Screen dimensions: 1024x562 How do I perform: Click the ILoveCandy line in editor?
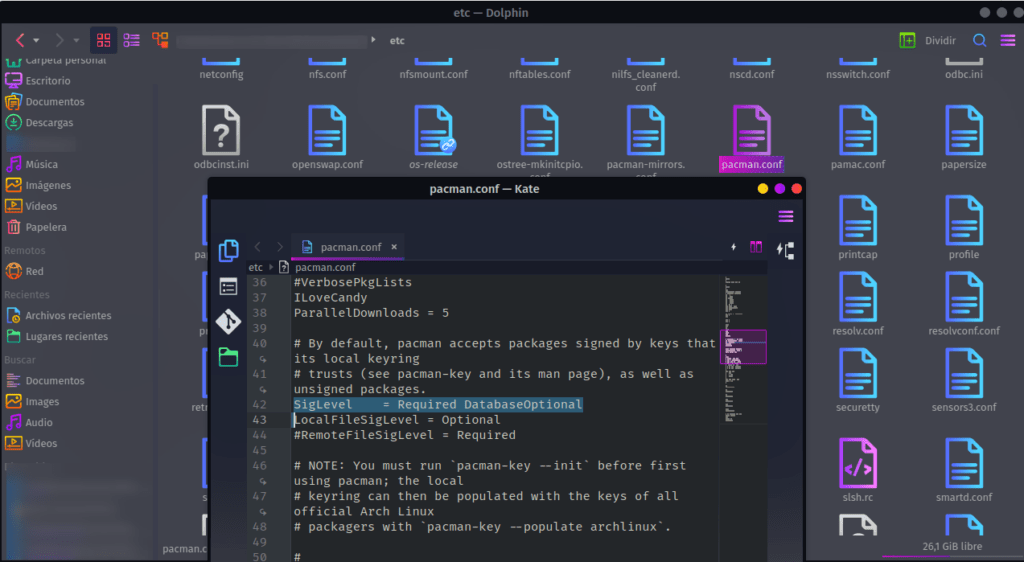tap(330, 298)
